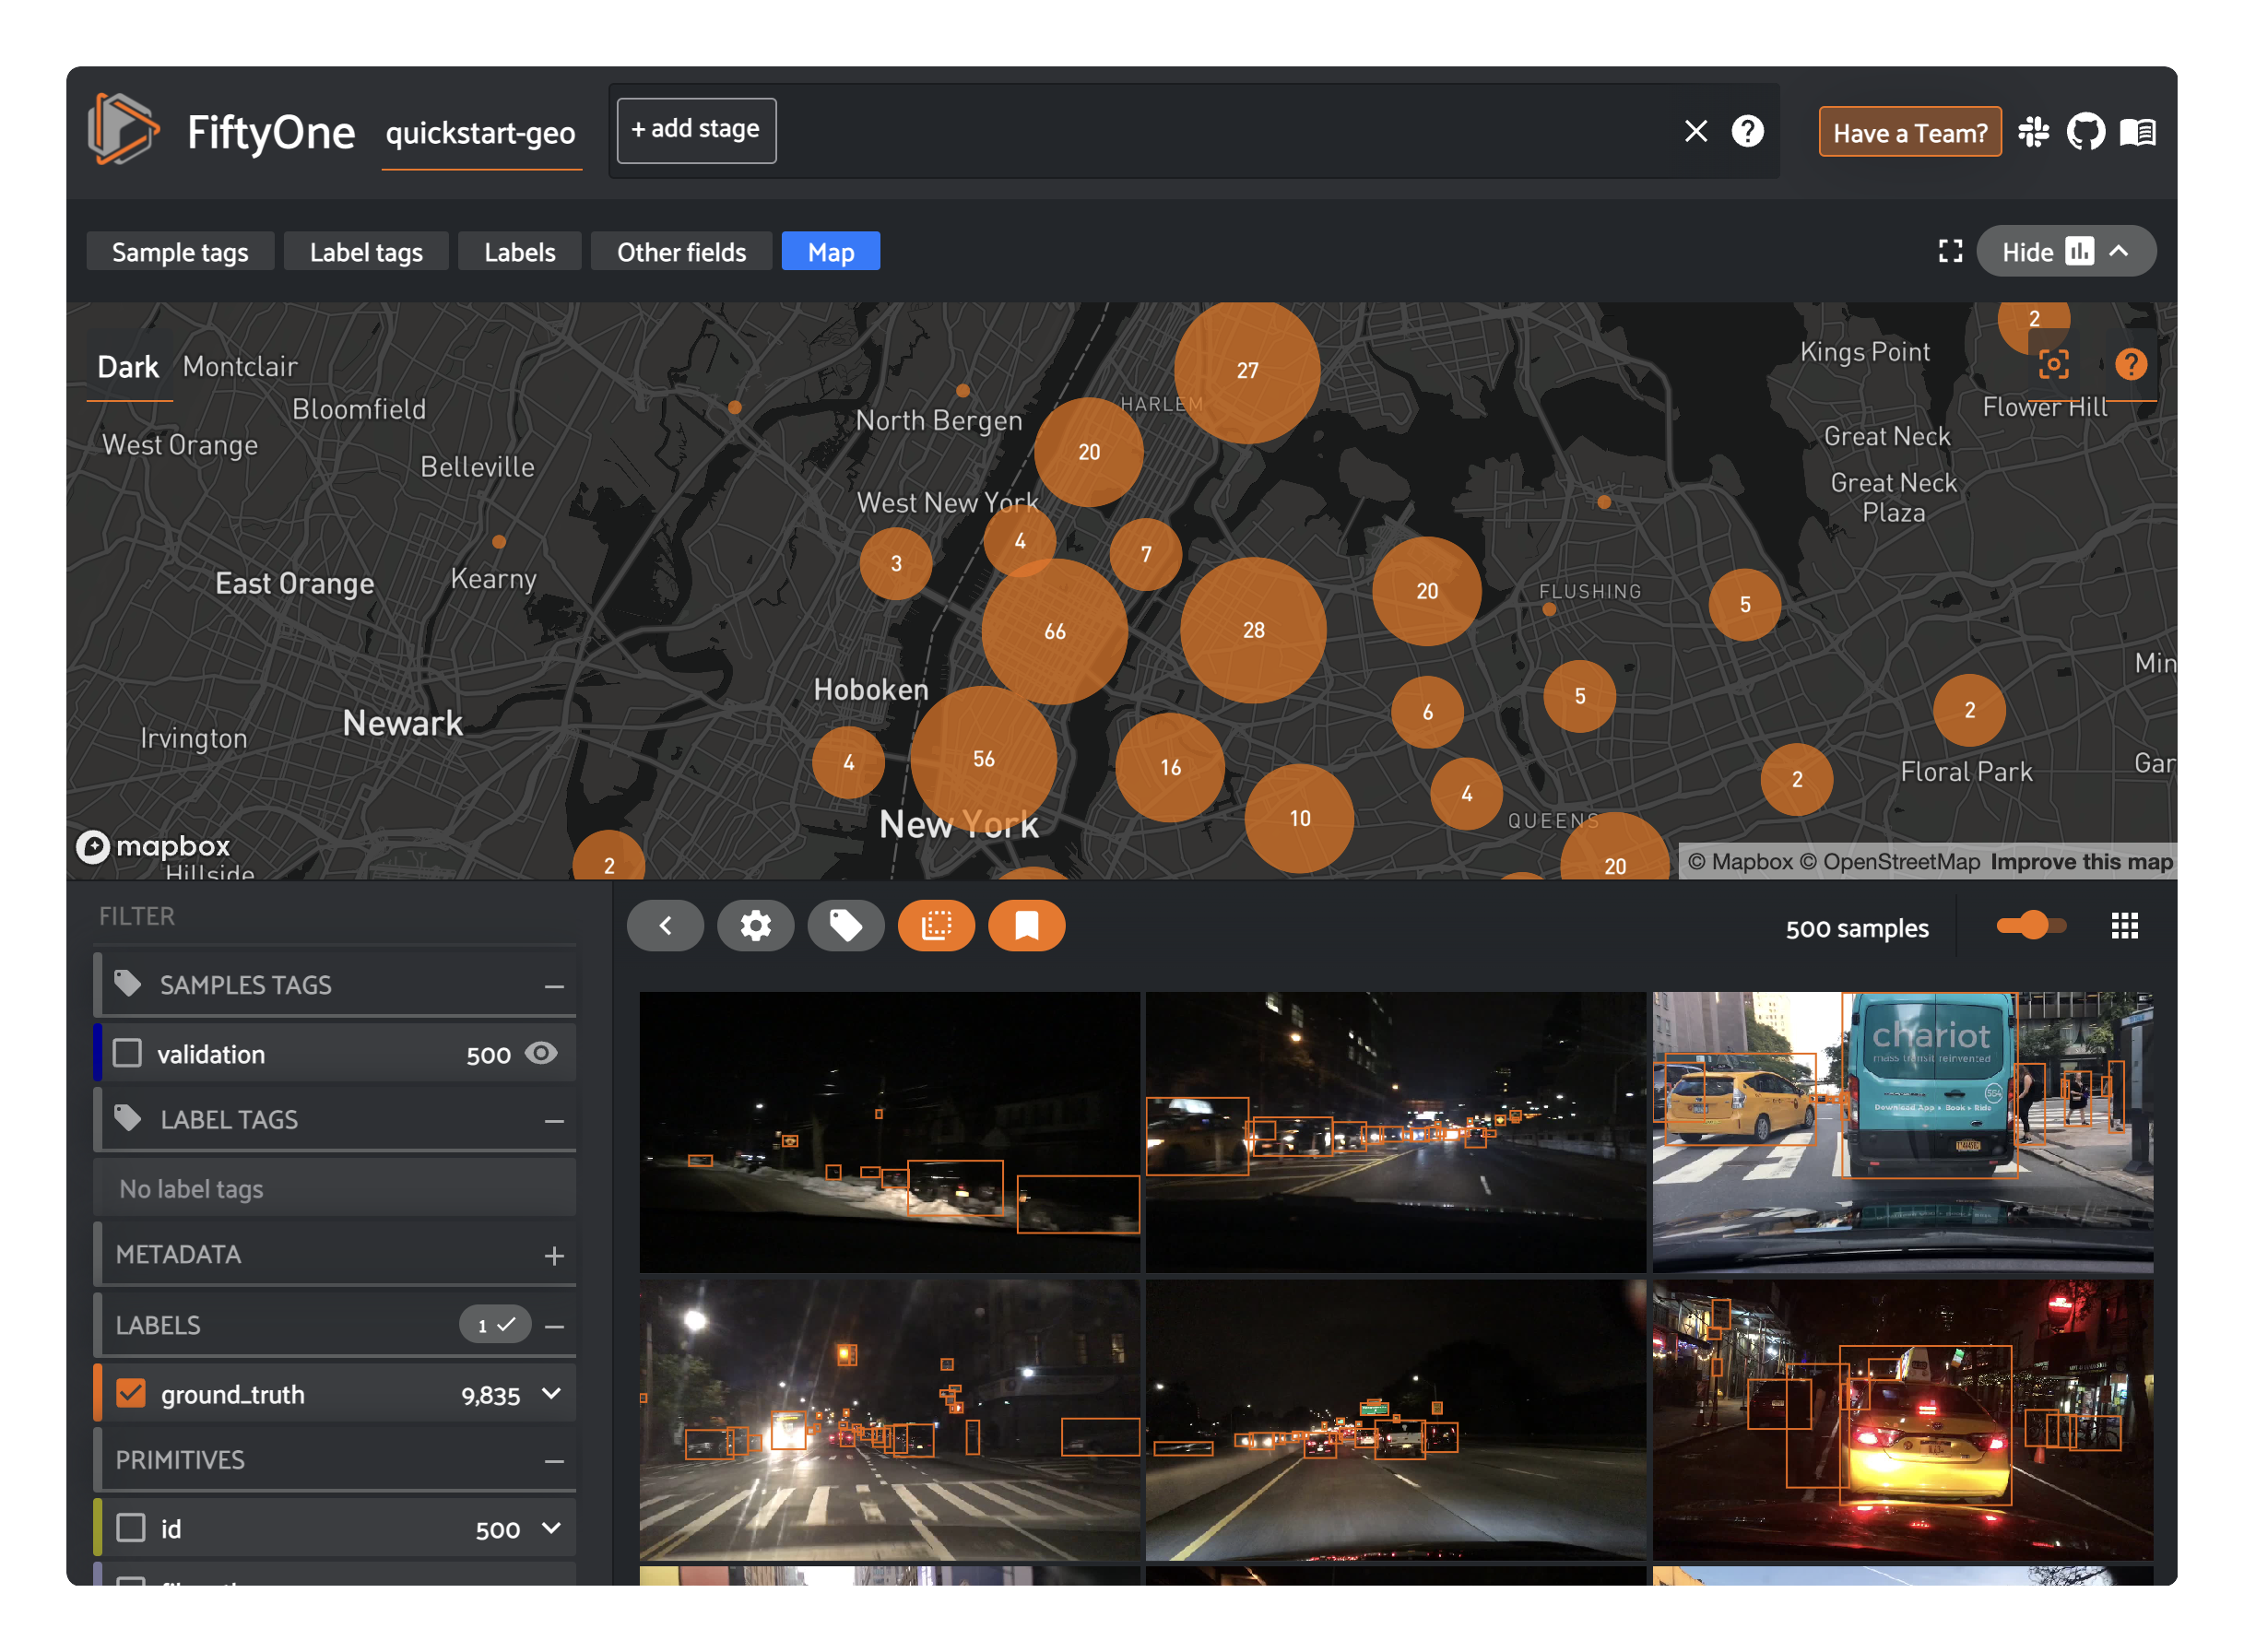2244x1652 pixels.
Task: Collapse the PRIMITIVES section
Action: (554, 1461)
